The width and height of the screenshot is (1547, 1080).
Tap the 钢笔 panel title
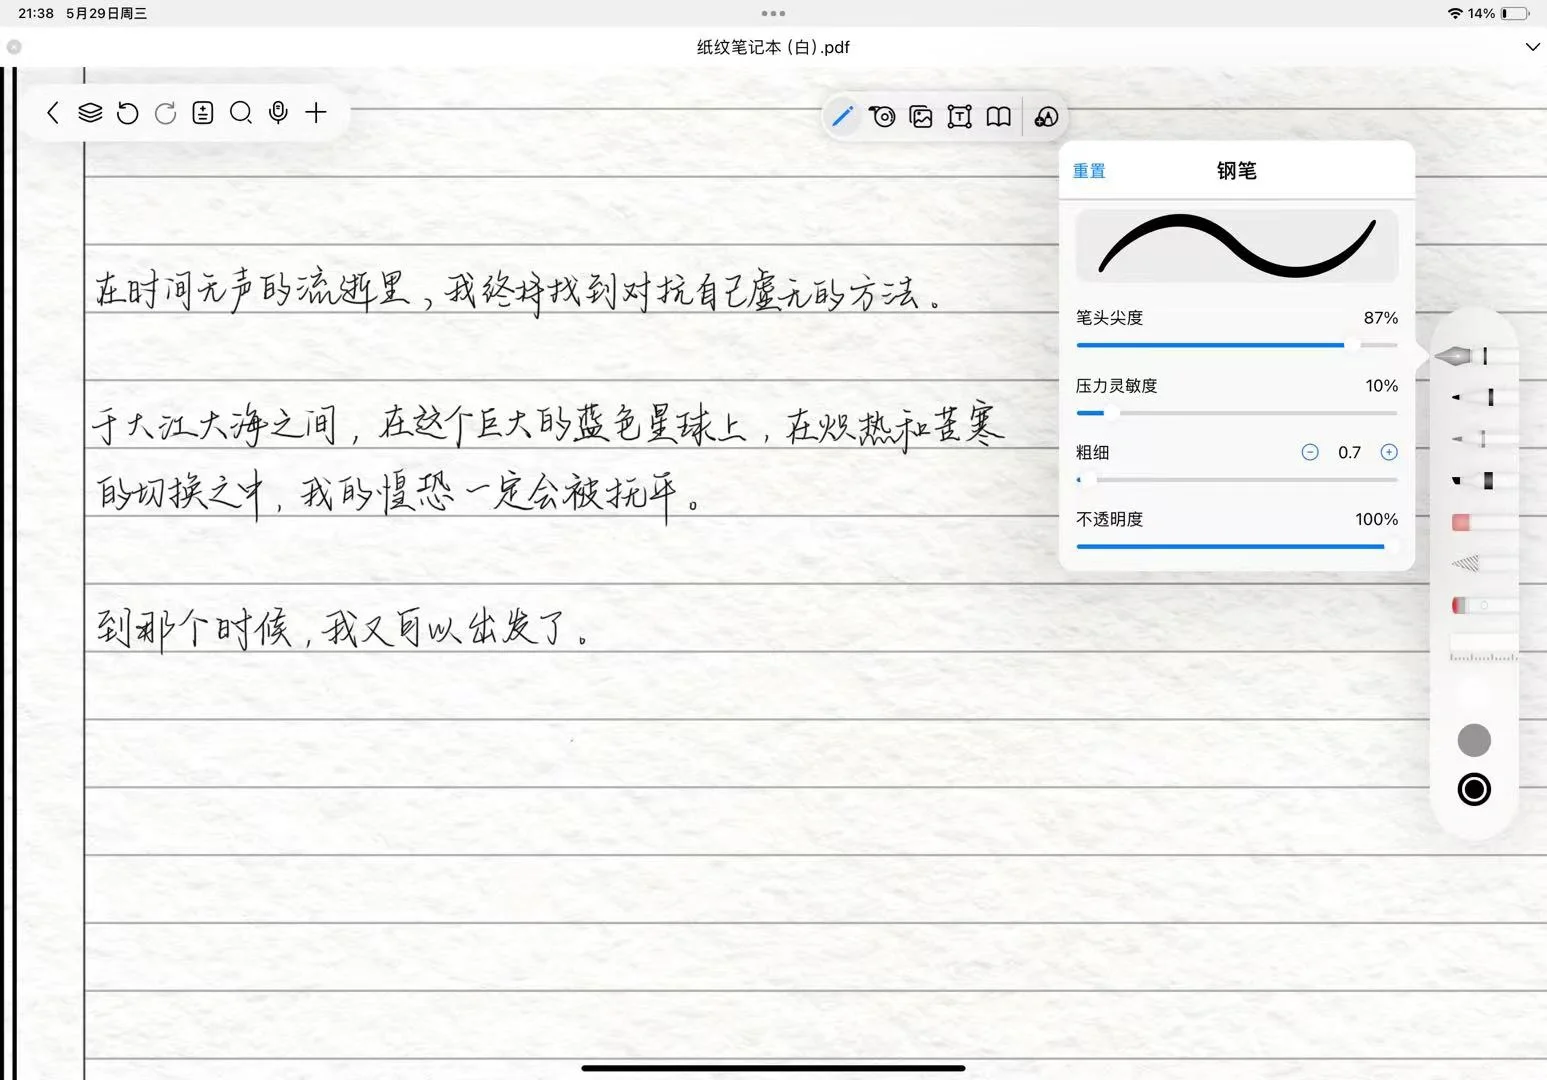(1237, 171)
